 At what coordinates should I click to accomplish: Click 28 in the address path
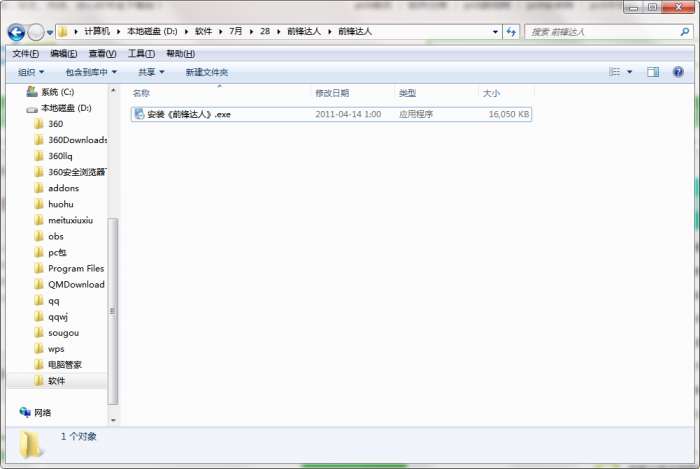coord(265,31)
